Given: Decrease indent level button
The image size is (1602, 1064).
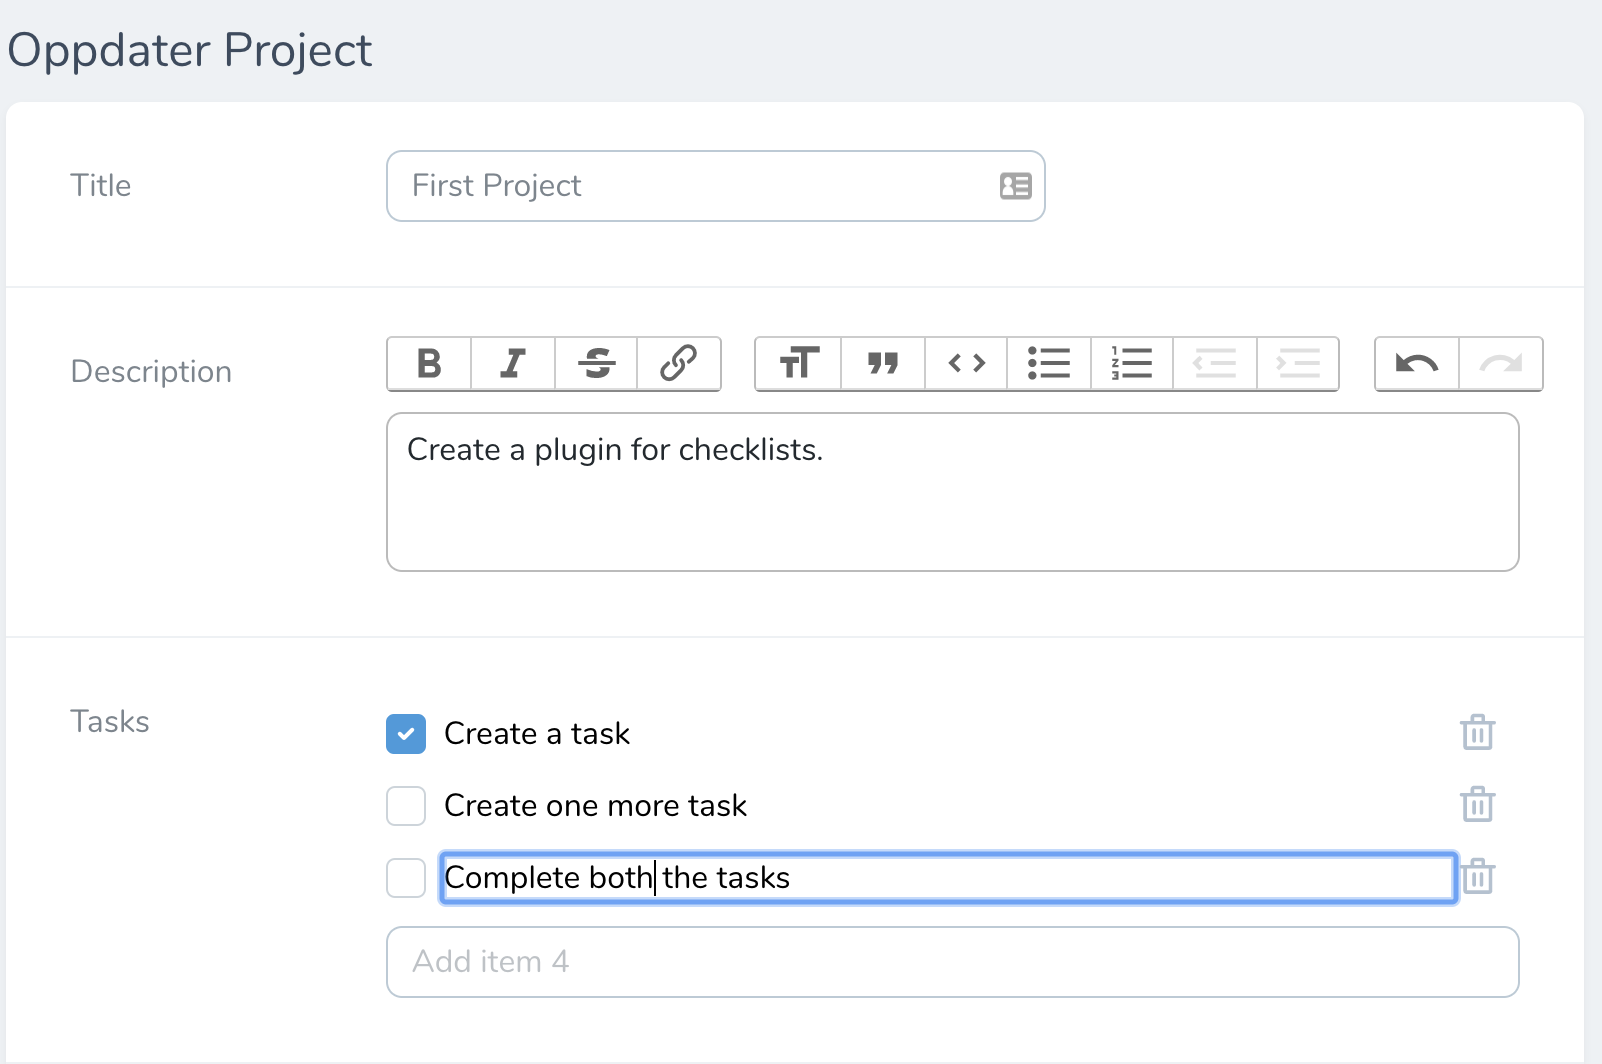Looking at the screenshot, I should pyautogui.click(x=1215, y=364).
